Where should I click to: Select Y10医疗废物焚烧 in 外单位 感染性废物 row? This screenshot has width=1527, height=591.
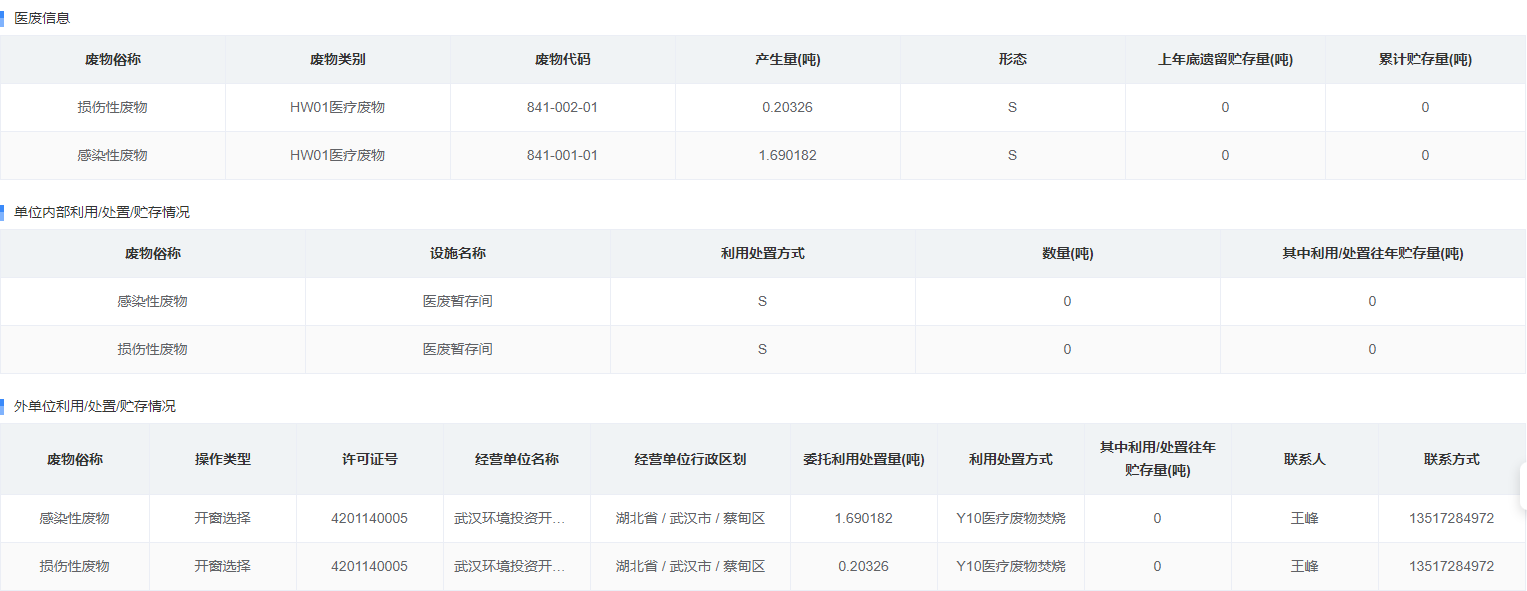click(x=1011, y=518)
